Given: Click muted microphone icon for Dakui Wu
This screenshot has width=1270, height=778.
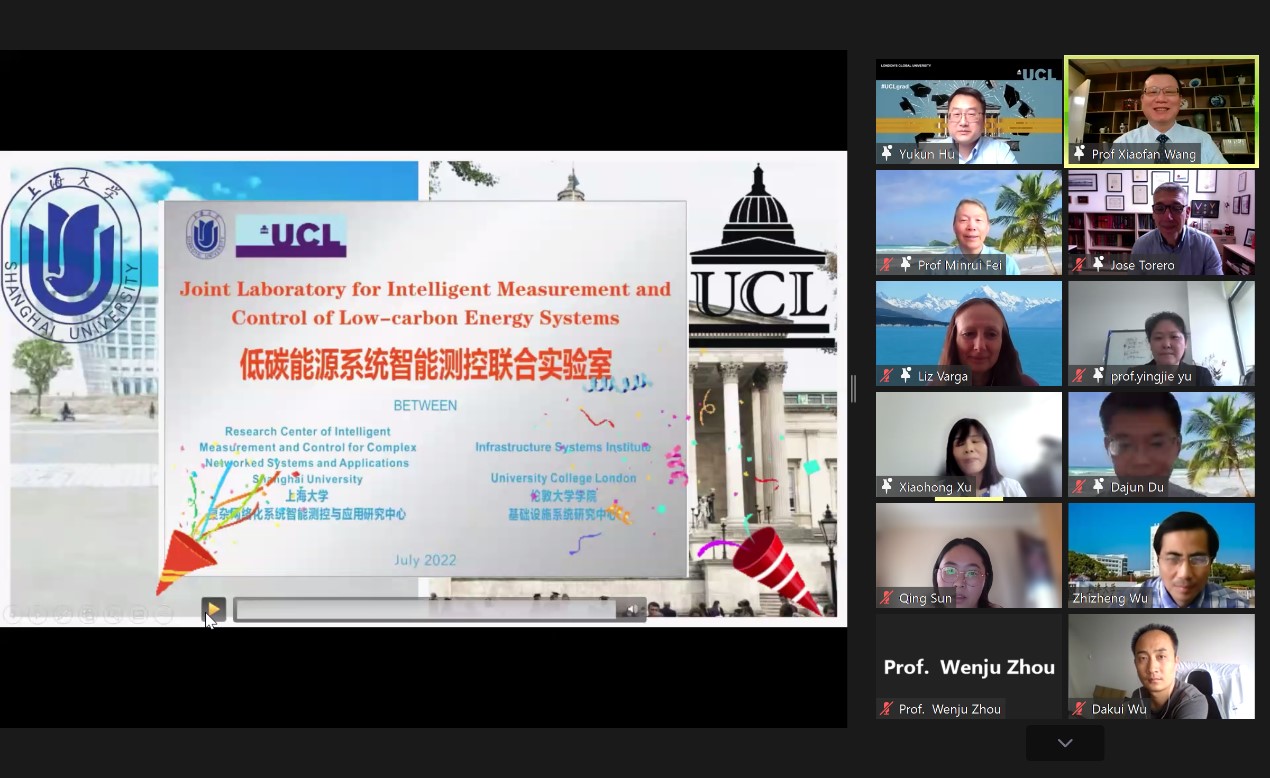Looking at the screenshot, I should pos(1079,709).
